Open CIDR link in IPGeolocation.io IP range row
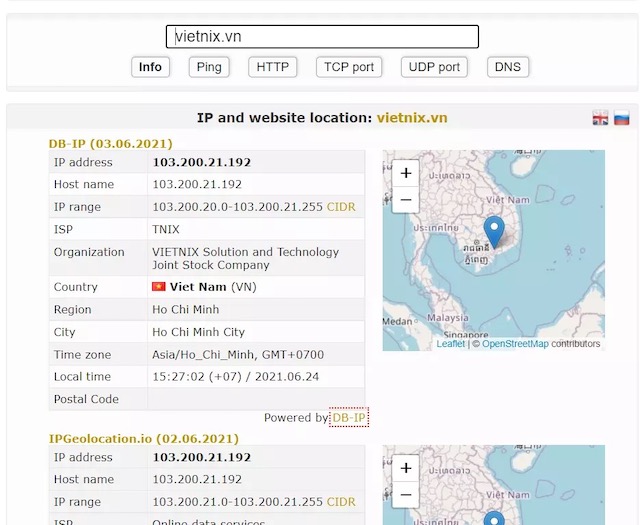 (341, 502)
